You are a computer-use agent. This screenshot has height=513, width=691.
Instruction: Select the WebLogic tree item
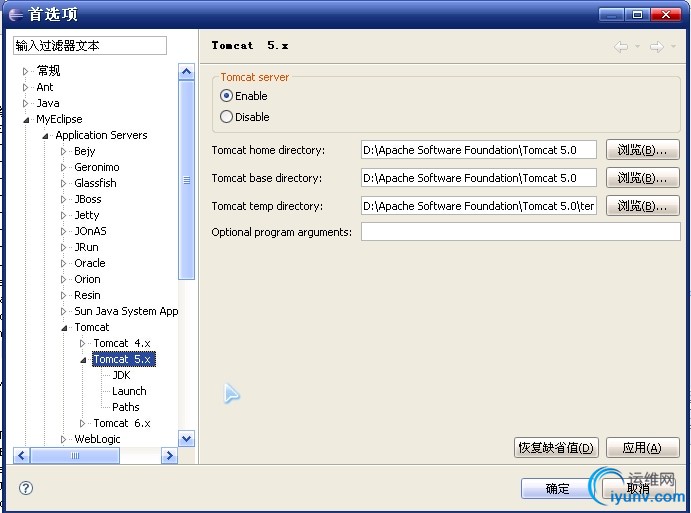97,439
